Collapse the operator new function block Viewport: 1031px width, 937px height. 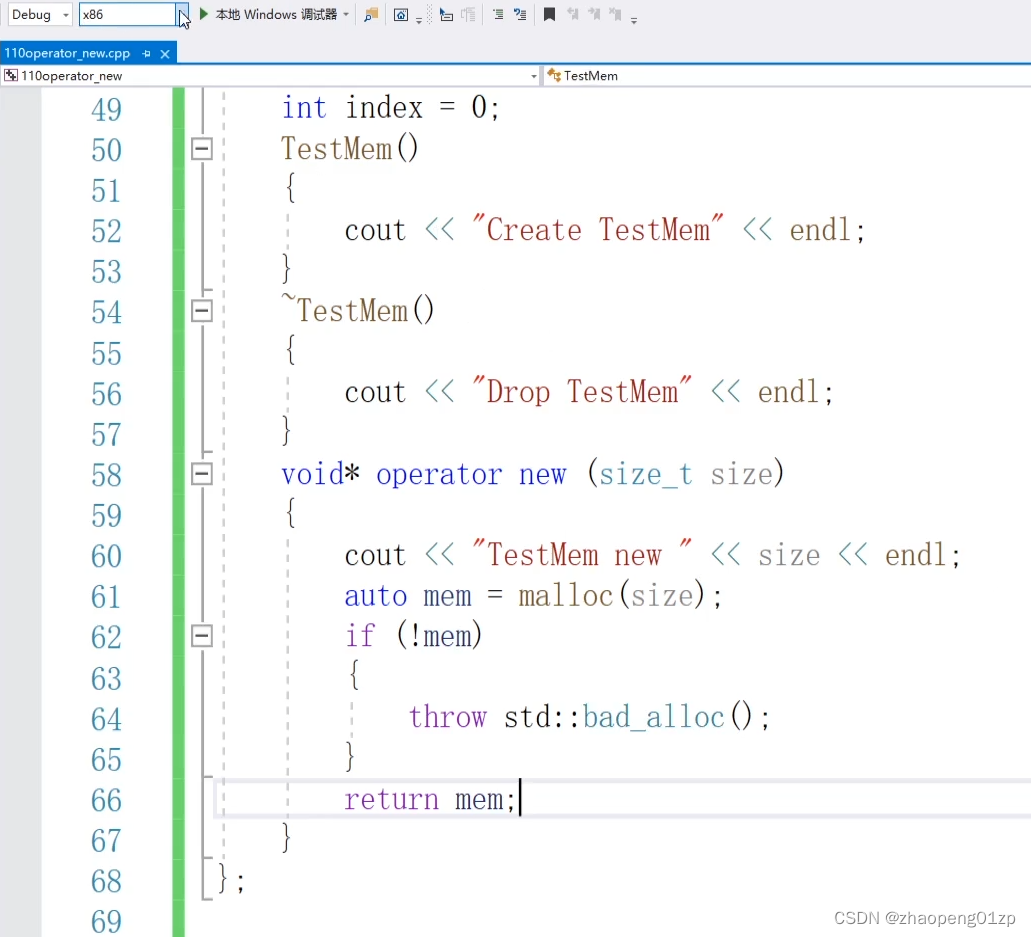pyautogui.click(x=202, y=474)
